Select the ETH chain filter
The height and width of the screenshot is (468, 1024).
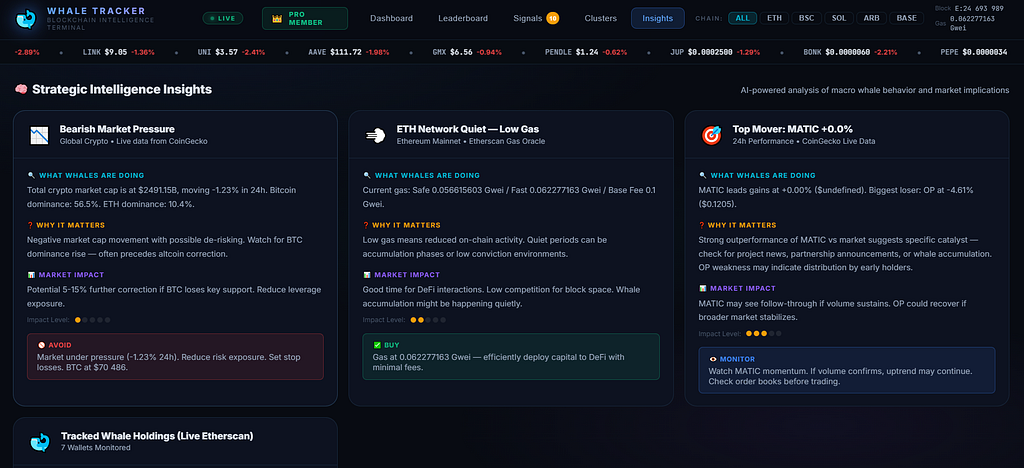coord(774,18)
